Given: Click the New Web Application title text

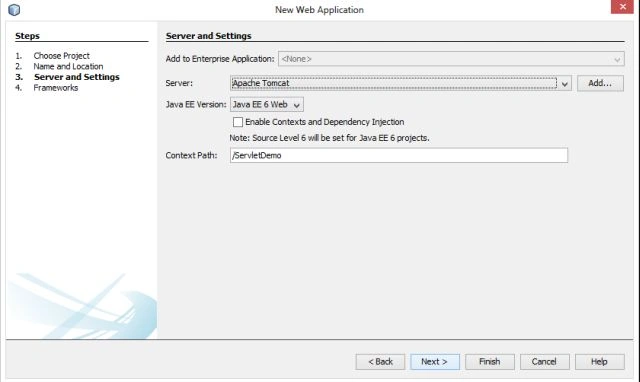Looking at the screenshot, I should coord(320,10).
